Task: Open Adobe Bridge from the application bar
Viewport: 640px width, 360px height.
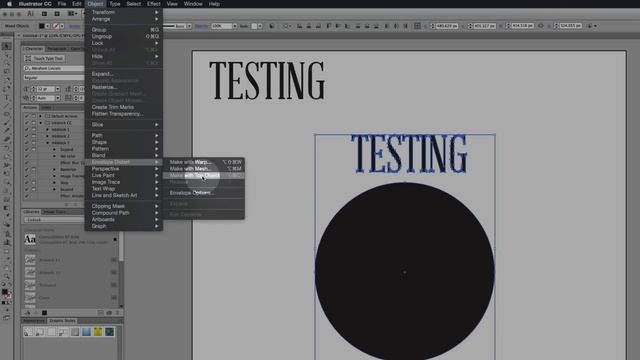Action: point(44,13)
